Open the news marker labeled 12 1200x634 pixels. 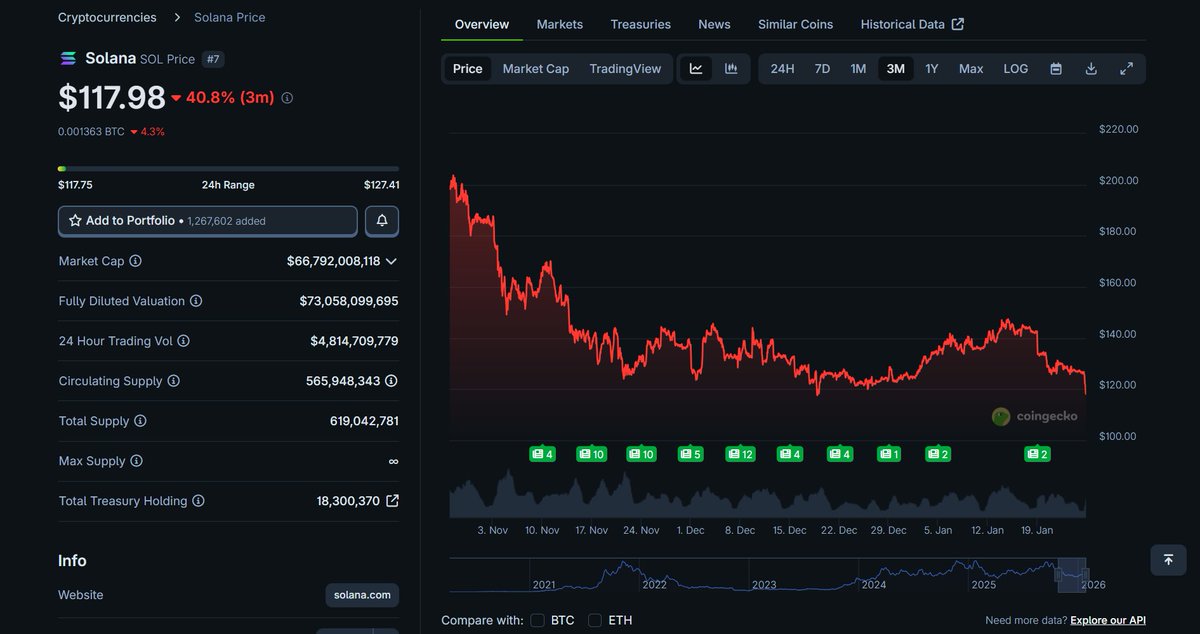point(740,454)
